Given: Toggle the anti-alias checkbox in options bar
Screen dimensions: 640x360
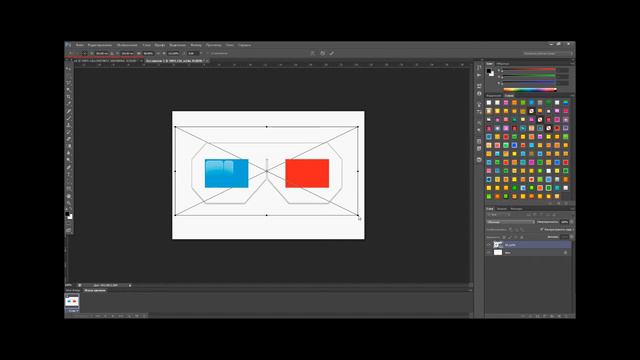Looking at the screenshot, I should [212, 53].
